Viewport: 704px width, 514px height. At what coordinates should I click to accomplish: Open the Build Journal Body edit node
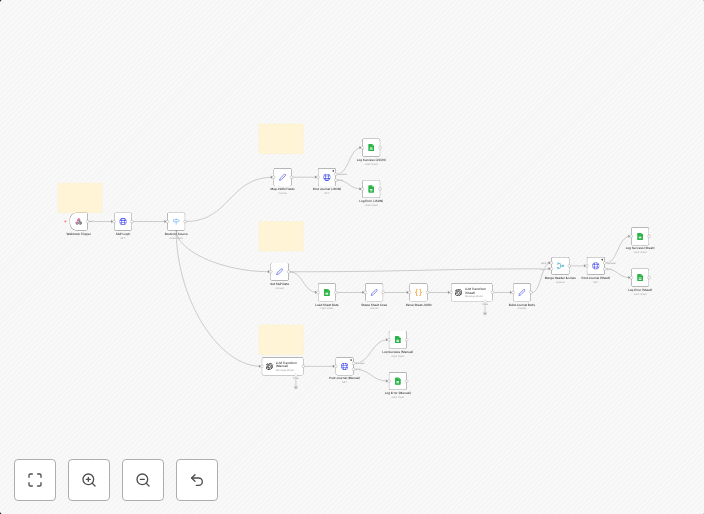coord(522,293)
